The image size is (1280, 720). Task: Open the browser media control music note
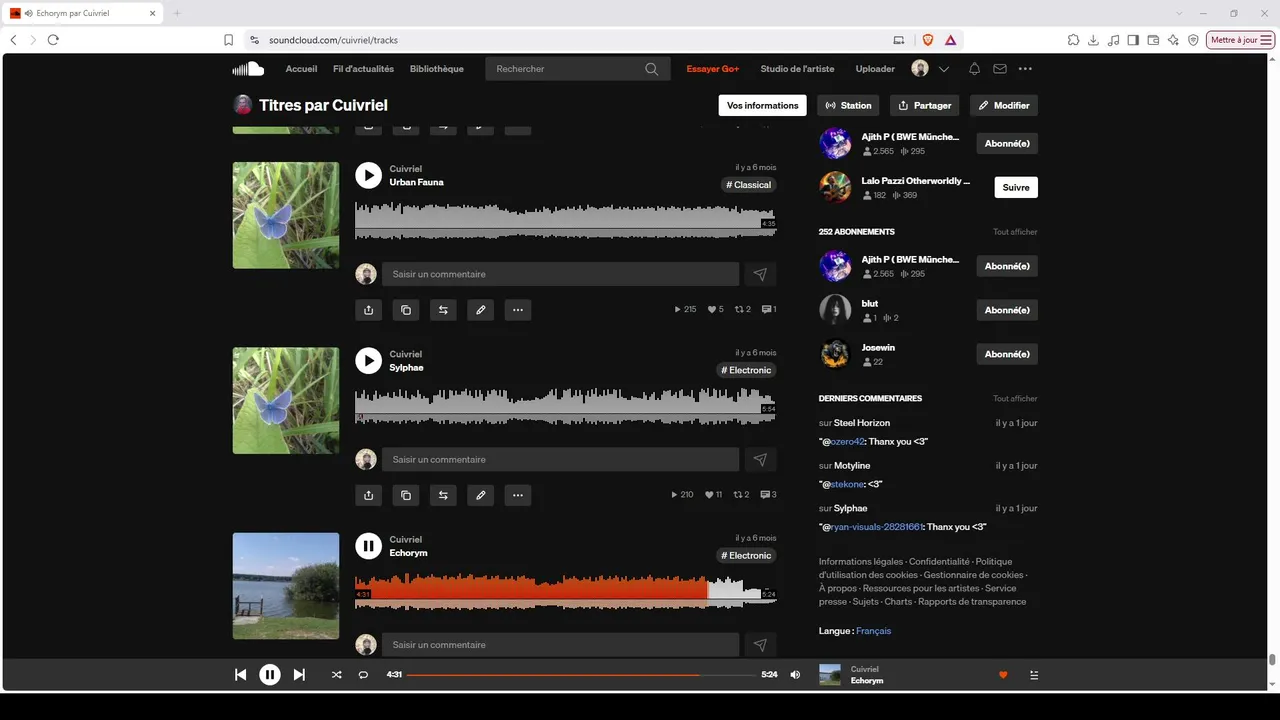(1113, 40)
